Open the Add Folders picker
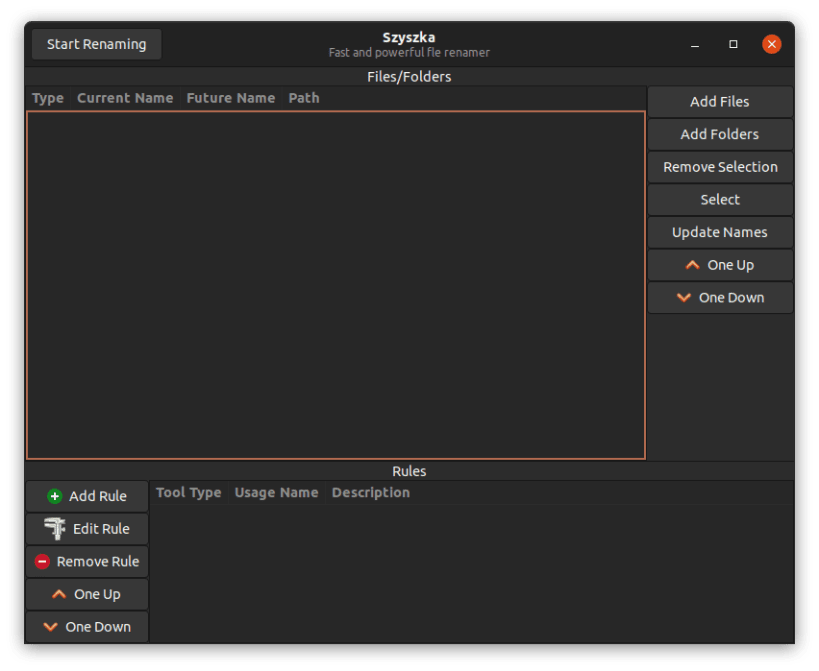This screenshot has height=671, width=819. (719, 134)
